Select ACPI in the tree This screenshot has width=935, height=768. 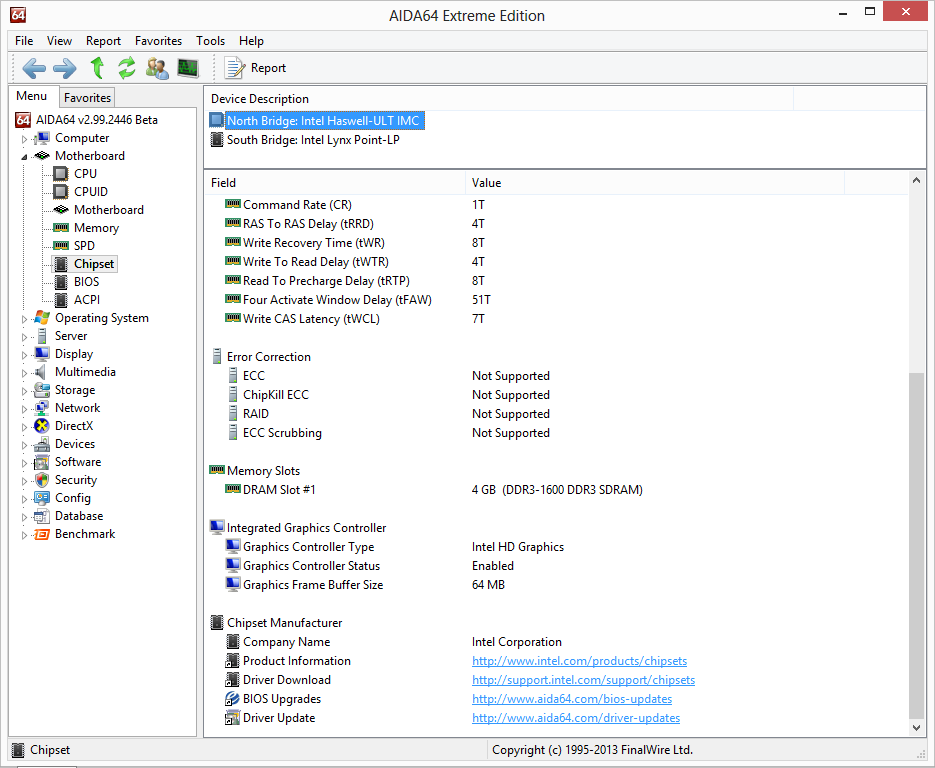tap(86, 300)
